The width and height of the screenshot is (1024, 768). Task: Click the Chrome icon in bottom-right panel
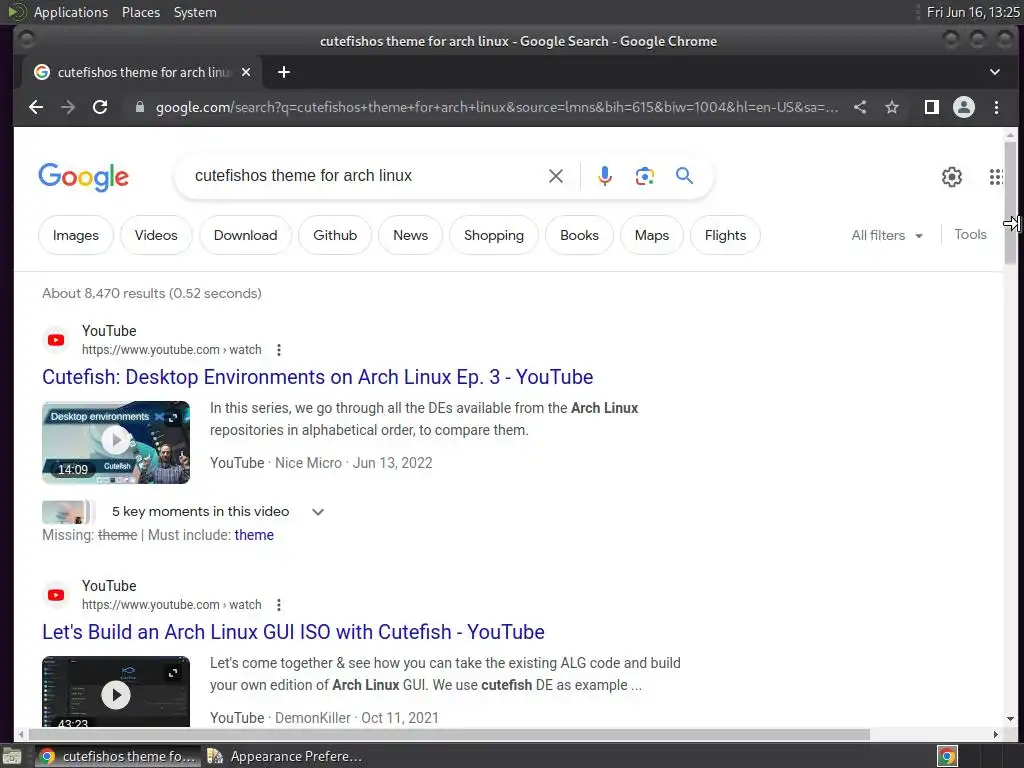click(x=947, y=756)
